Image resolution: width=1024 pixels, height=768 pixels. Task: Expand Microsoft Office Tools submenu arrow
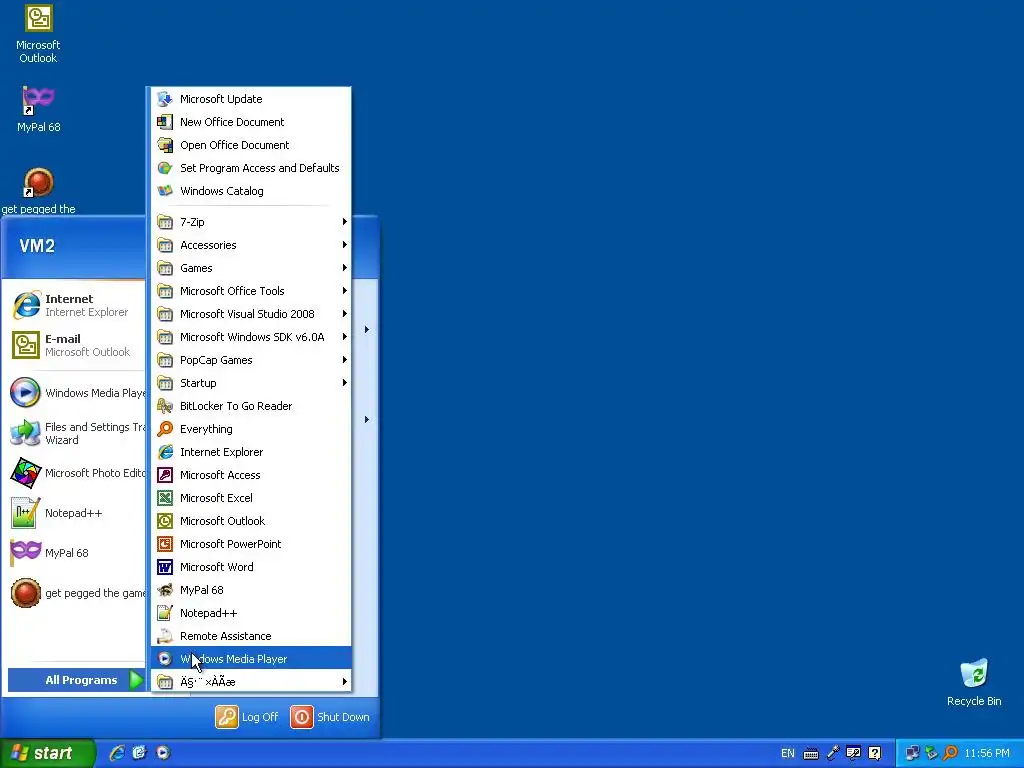tap(344, 291)
